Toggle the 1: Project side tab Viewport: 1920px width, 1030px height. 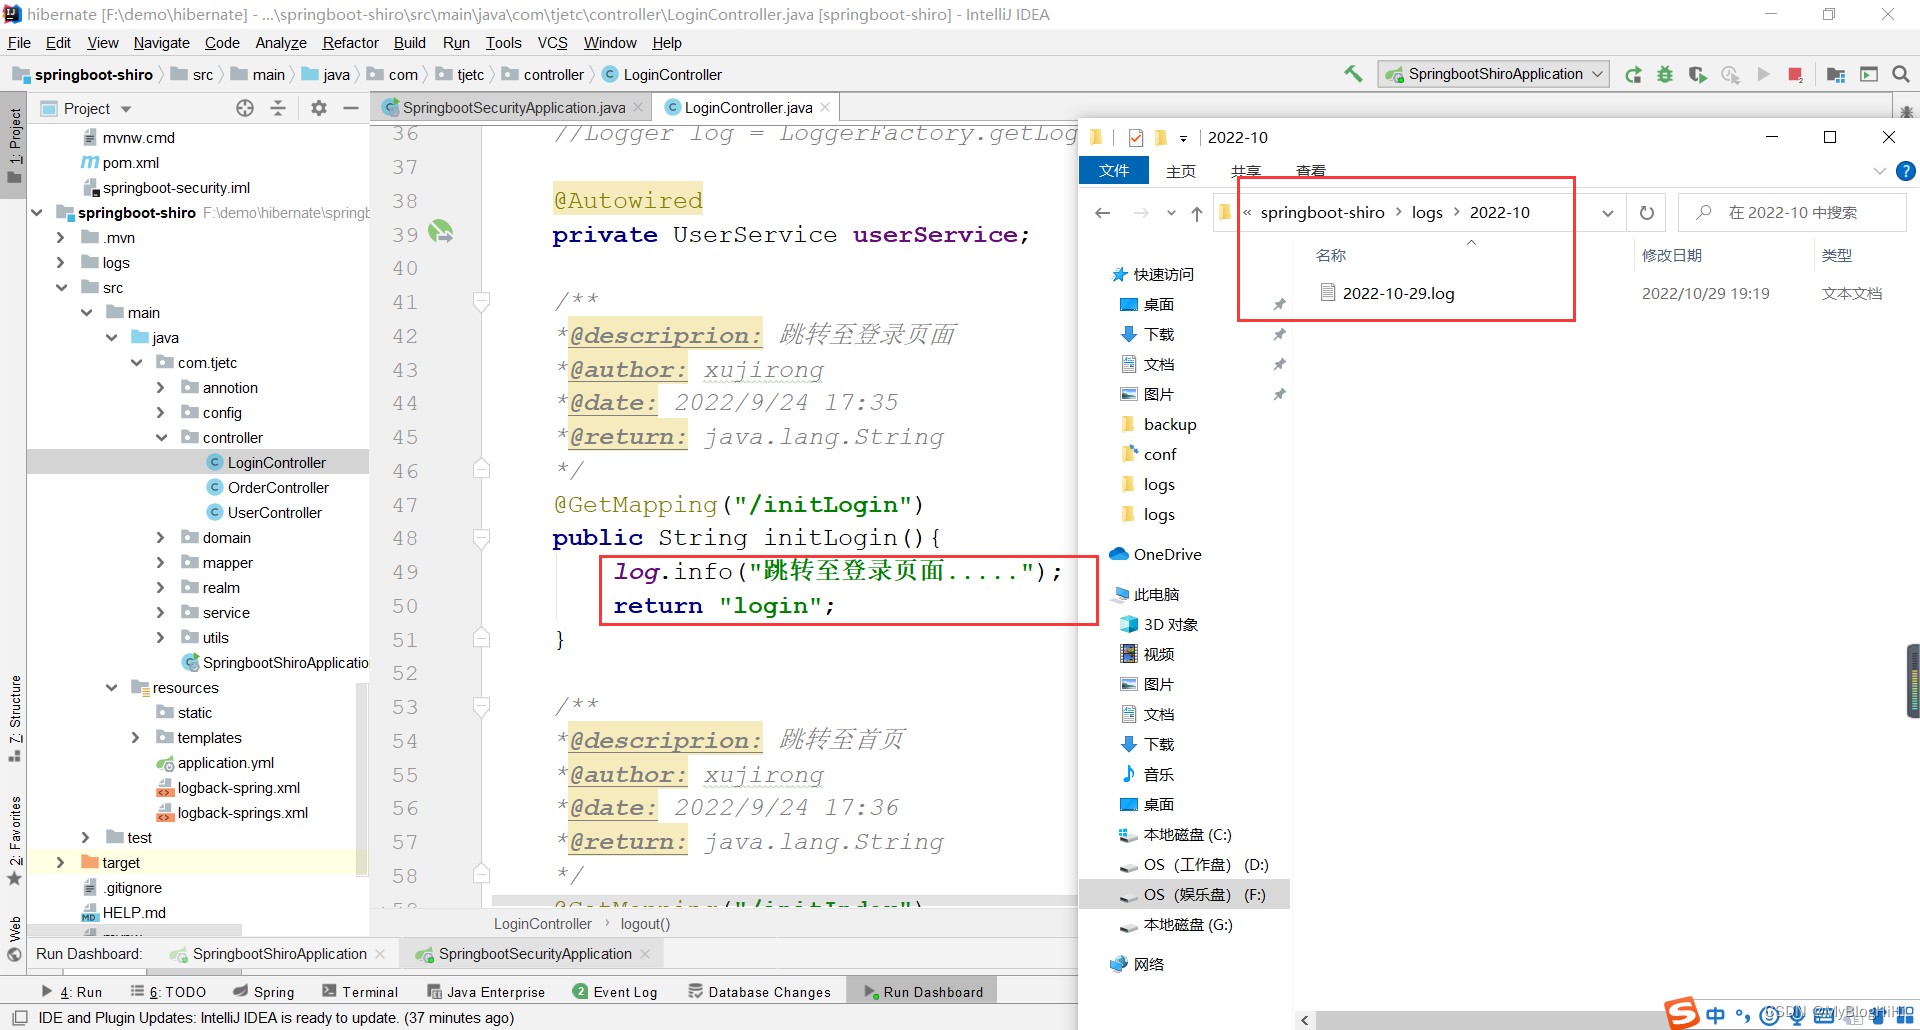(x=14, y=146)
